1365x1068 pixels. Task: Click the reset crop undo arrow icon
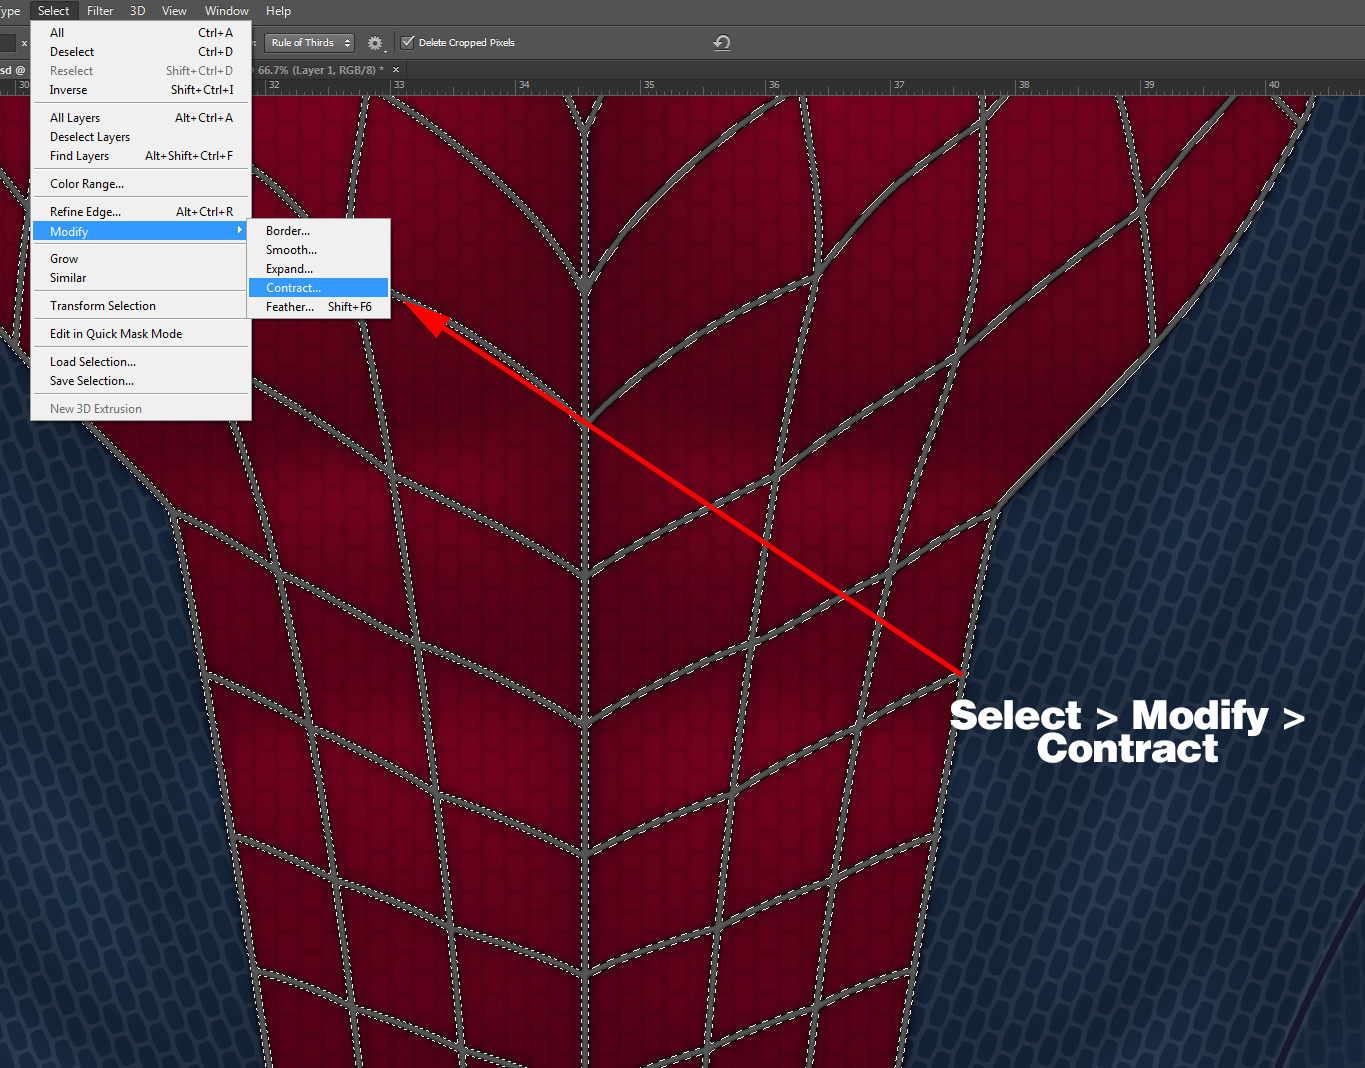click(x=721, y=42)
